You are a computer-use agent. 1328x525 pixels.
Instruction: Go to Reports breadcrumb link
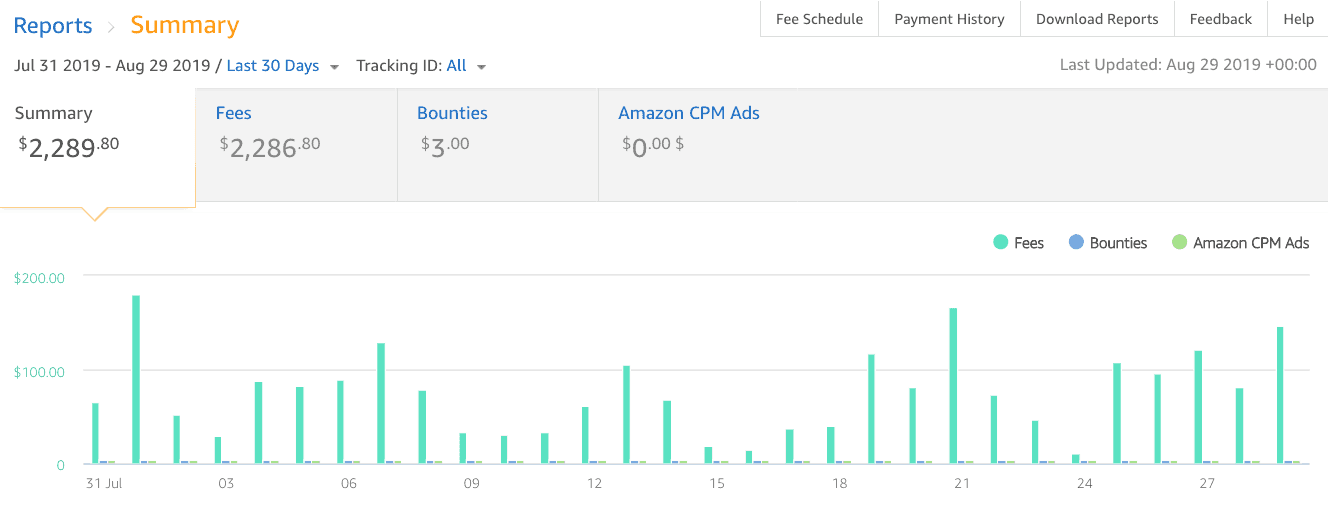click(53, 25)
